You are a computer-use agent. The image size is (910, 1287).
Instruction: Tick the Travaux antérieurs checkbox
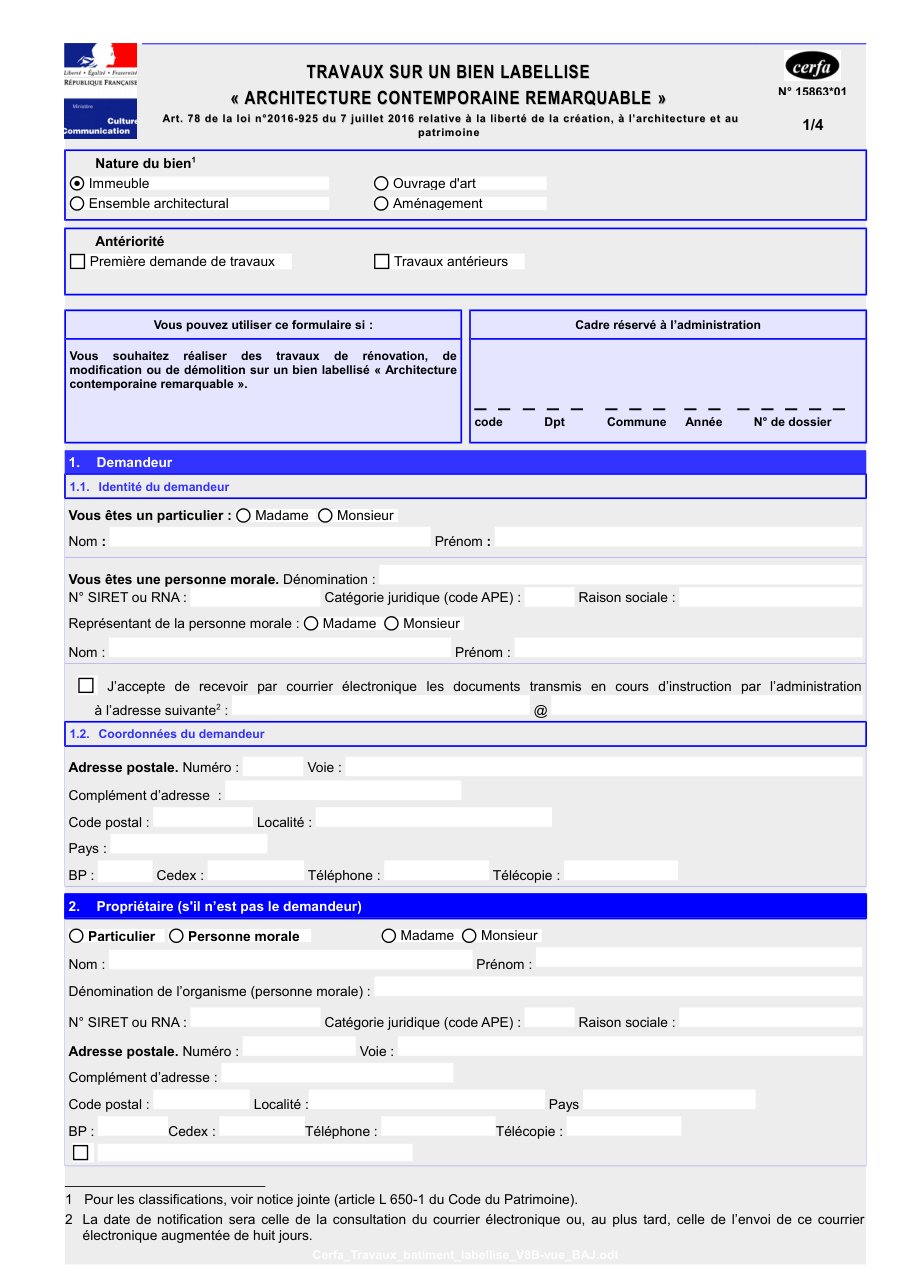381,261
